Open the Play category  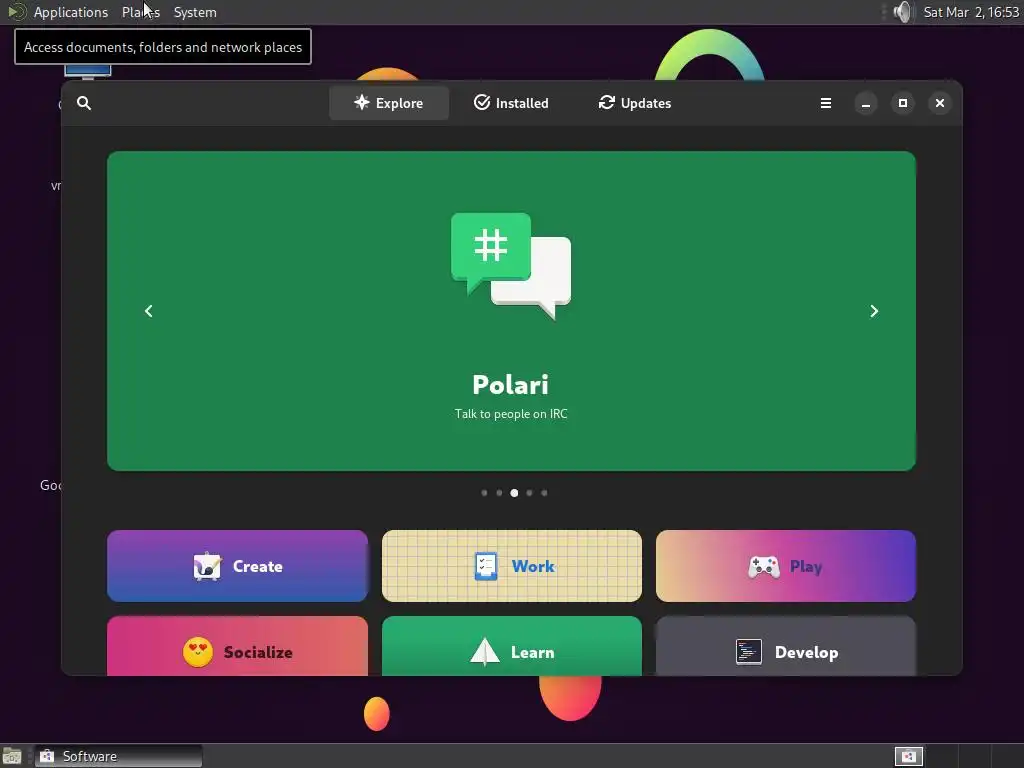pyautogui.click(x=786, y=566)
